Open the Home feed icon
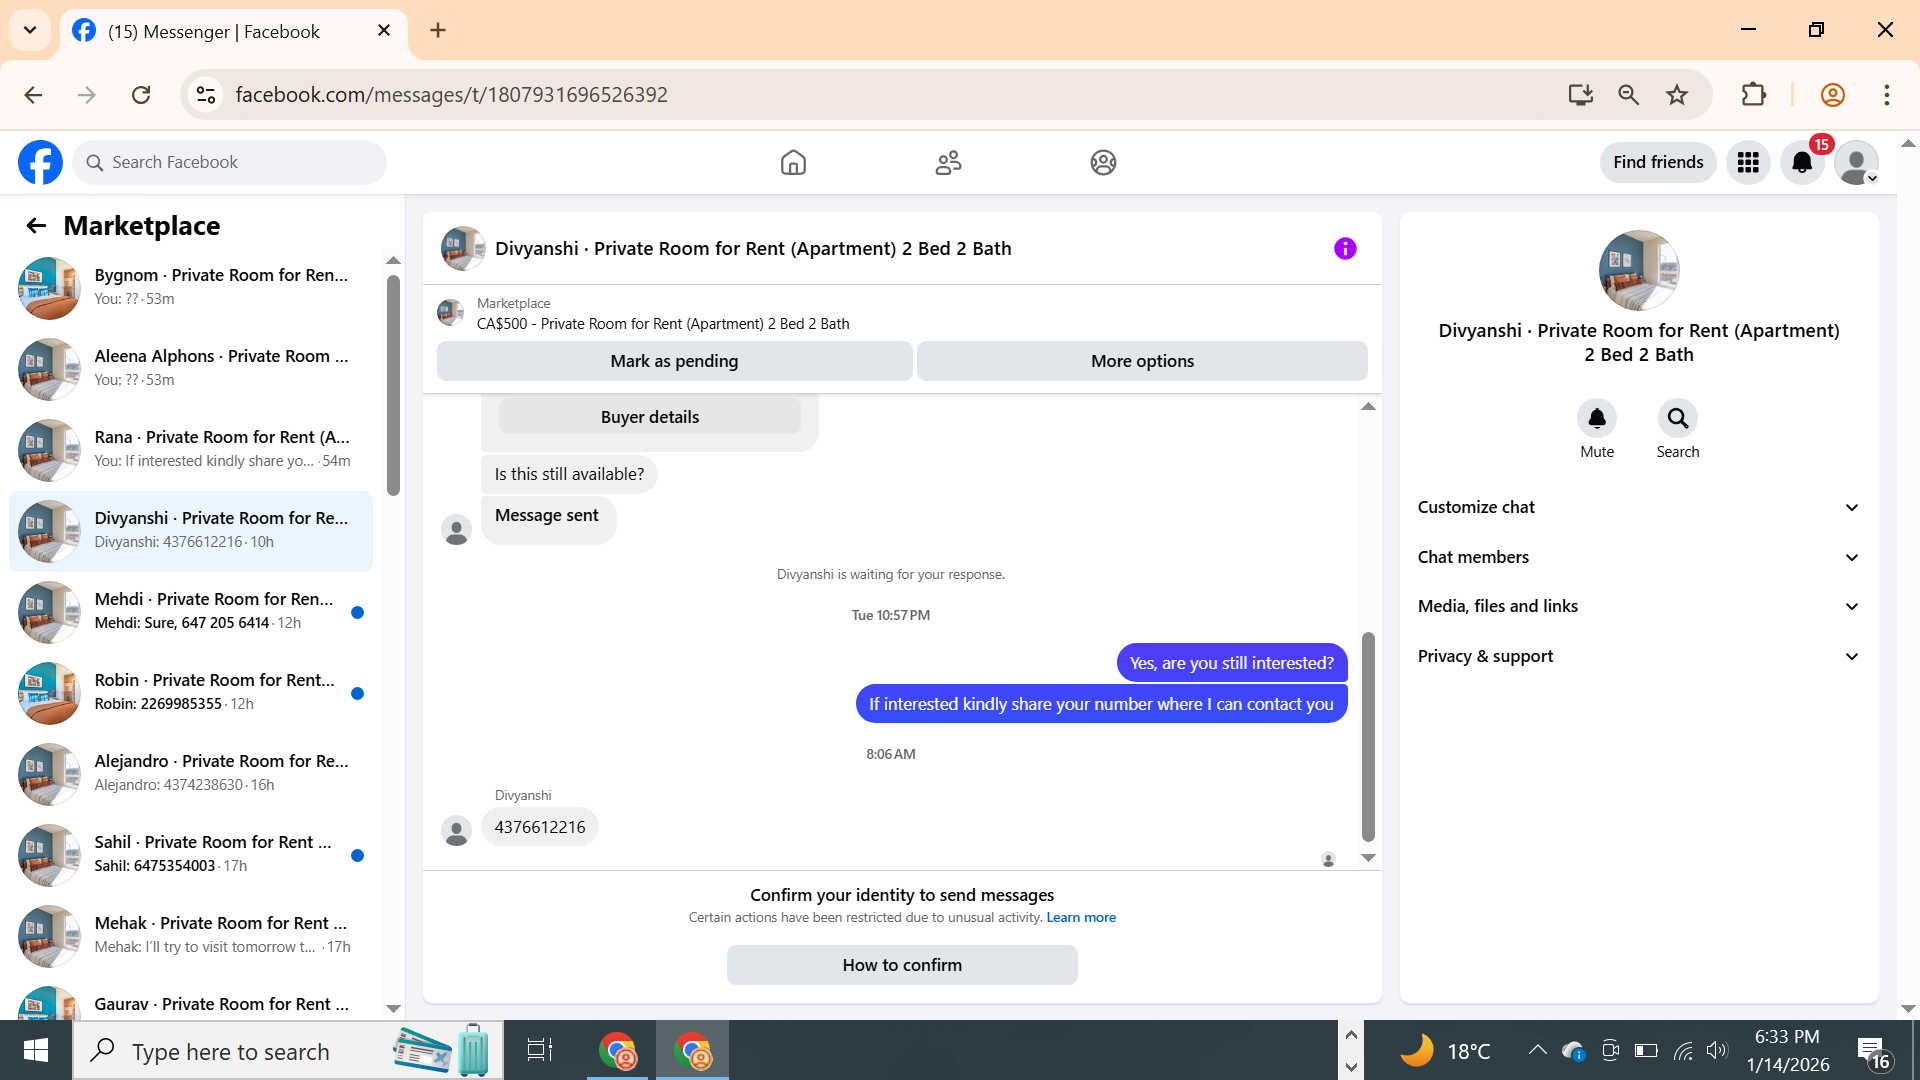 tap(793, 162)
